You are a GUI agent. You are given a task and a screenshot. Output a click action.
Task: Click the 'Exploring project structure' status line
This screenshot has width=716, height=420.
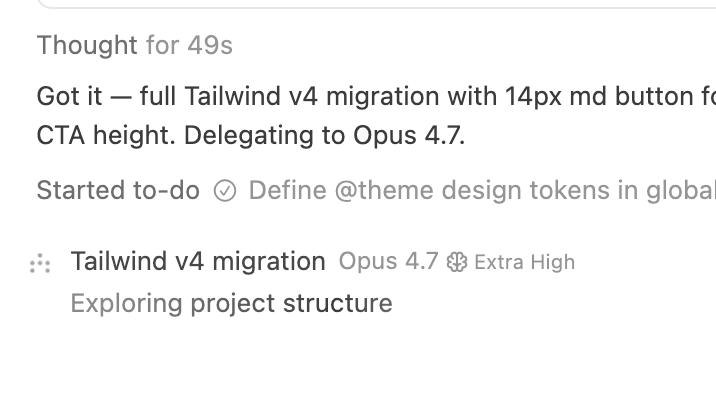[x=232, y=303]
